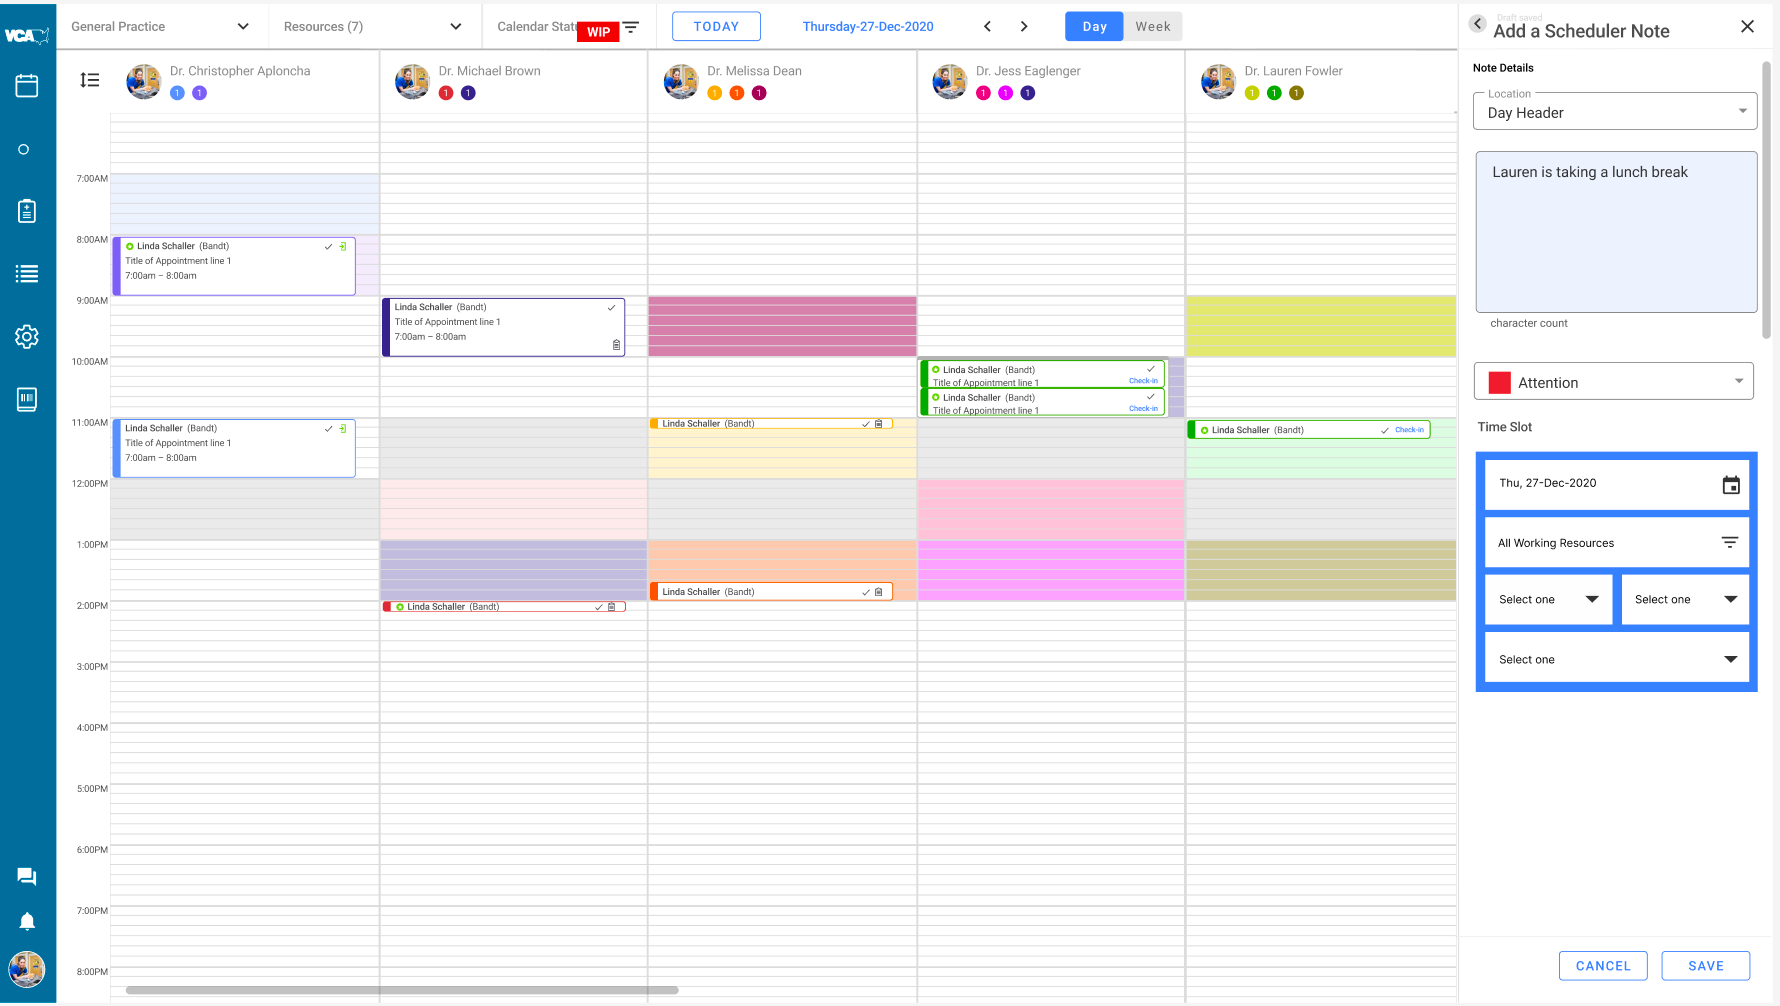
Task: Click the SAVE button
Action: (1706, 966)
